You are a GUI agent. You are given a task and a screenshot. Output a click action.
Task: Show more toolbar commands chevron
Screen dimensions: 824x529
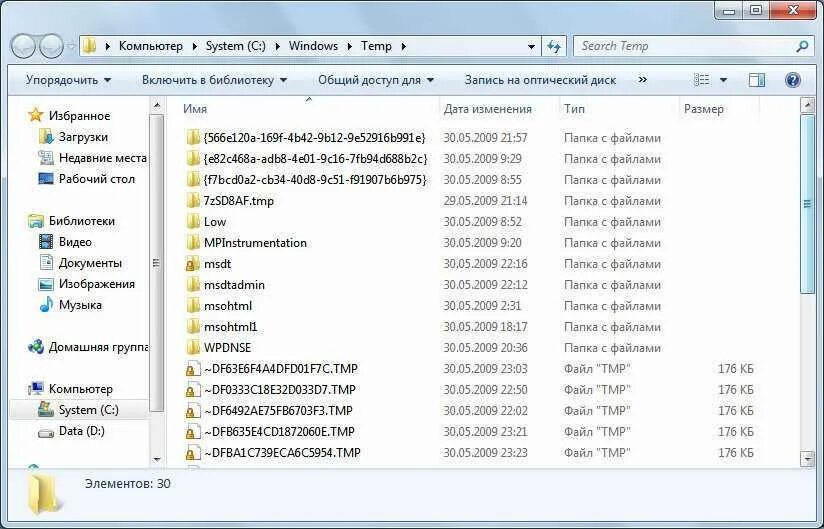click(642, 80)
